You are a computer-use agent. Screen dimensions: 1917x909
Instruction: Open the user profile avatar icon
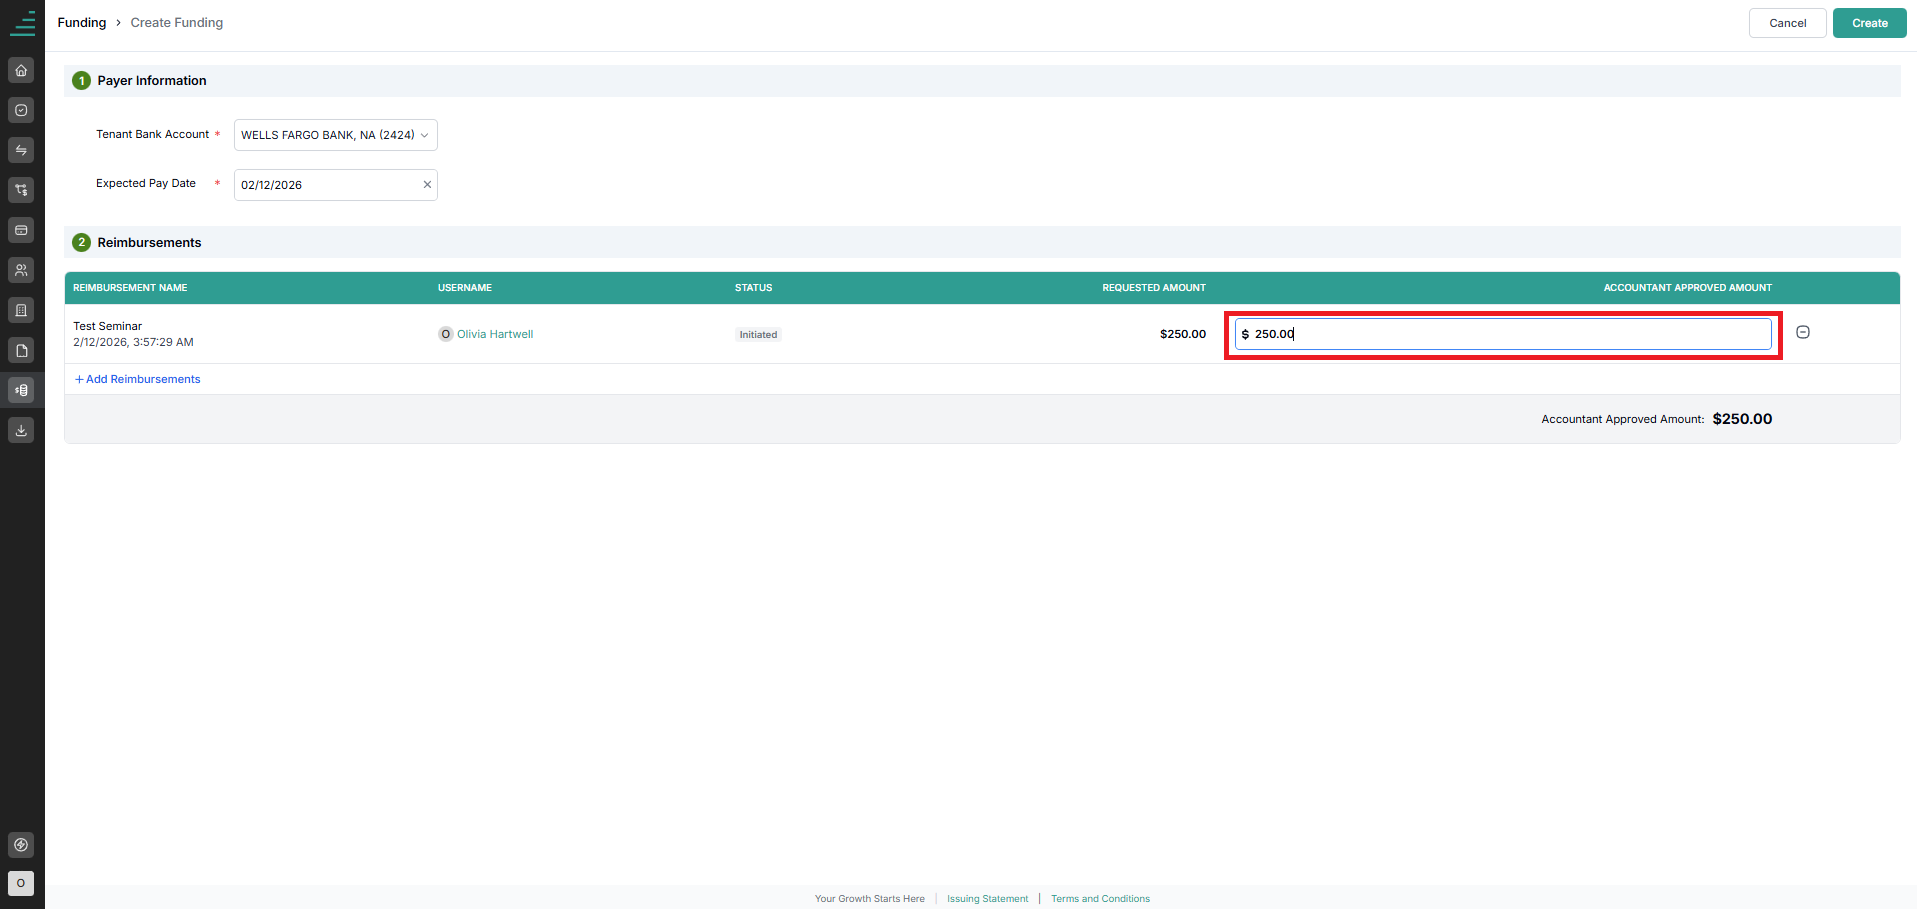pos(21,883)
